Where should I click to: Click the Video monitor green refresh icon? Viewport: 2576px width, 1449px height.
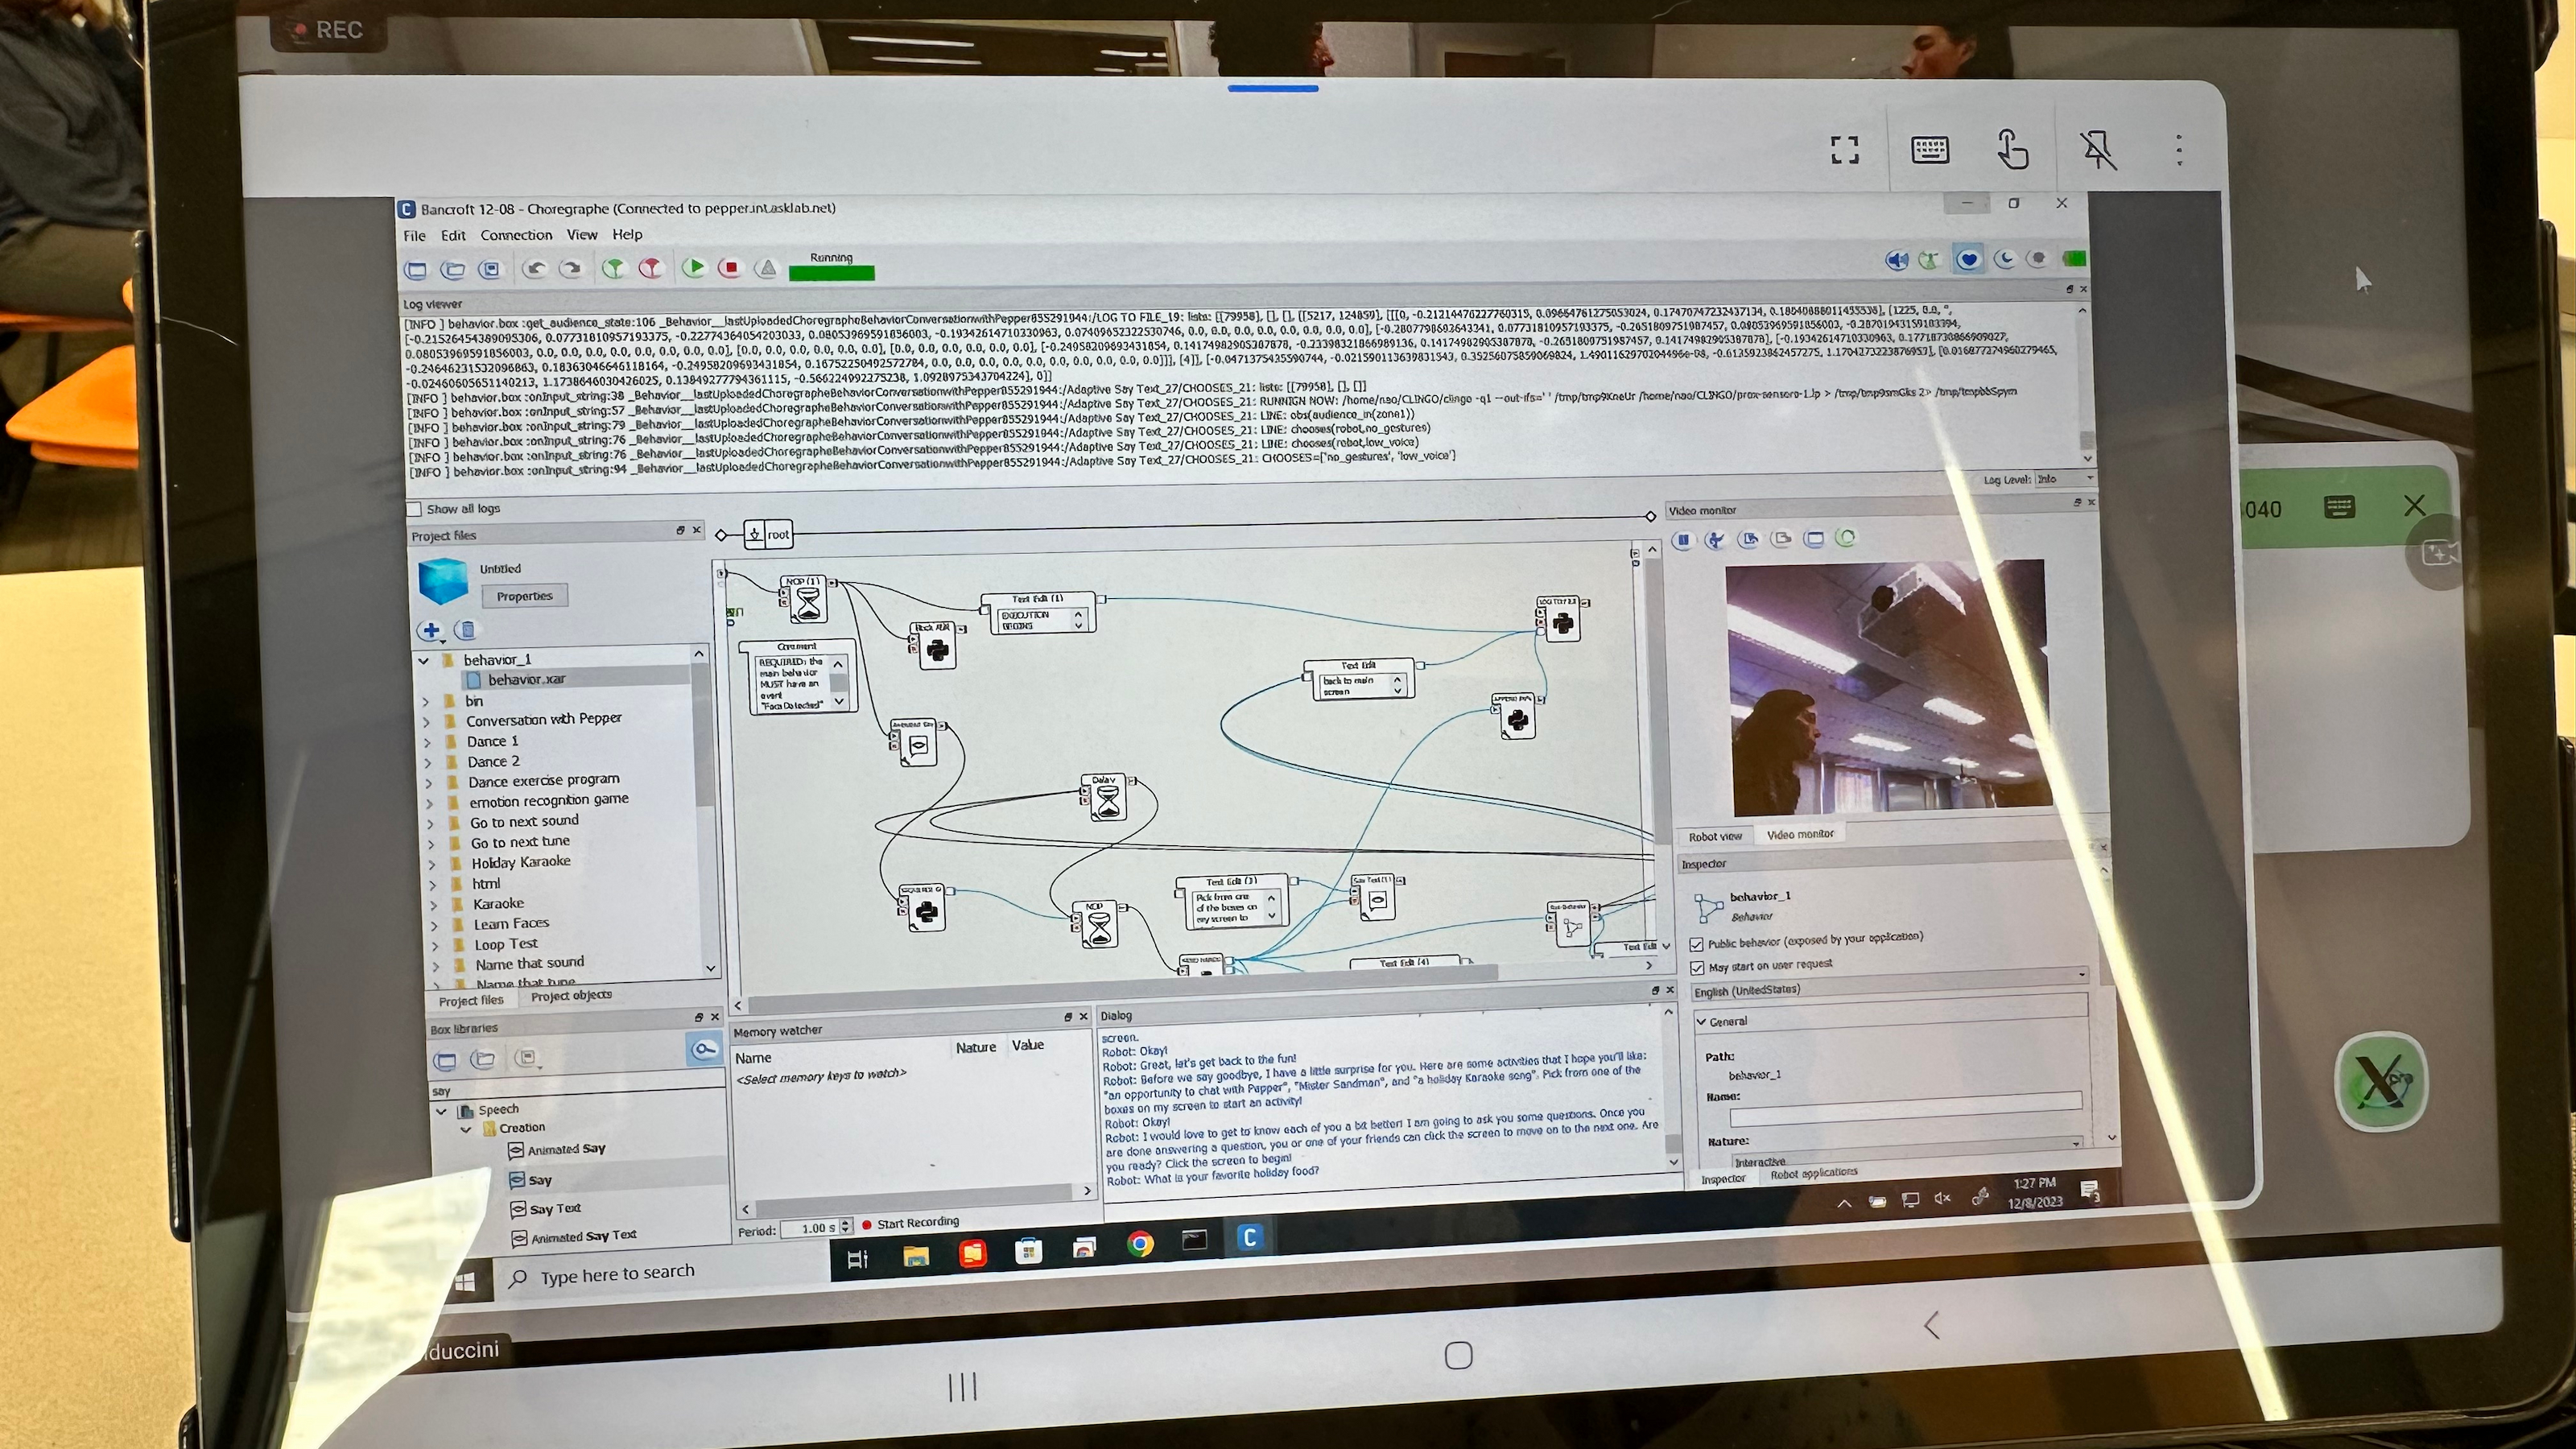point(1846,538)
